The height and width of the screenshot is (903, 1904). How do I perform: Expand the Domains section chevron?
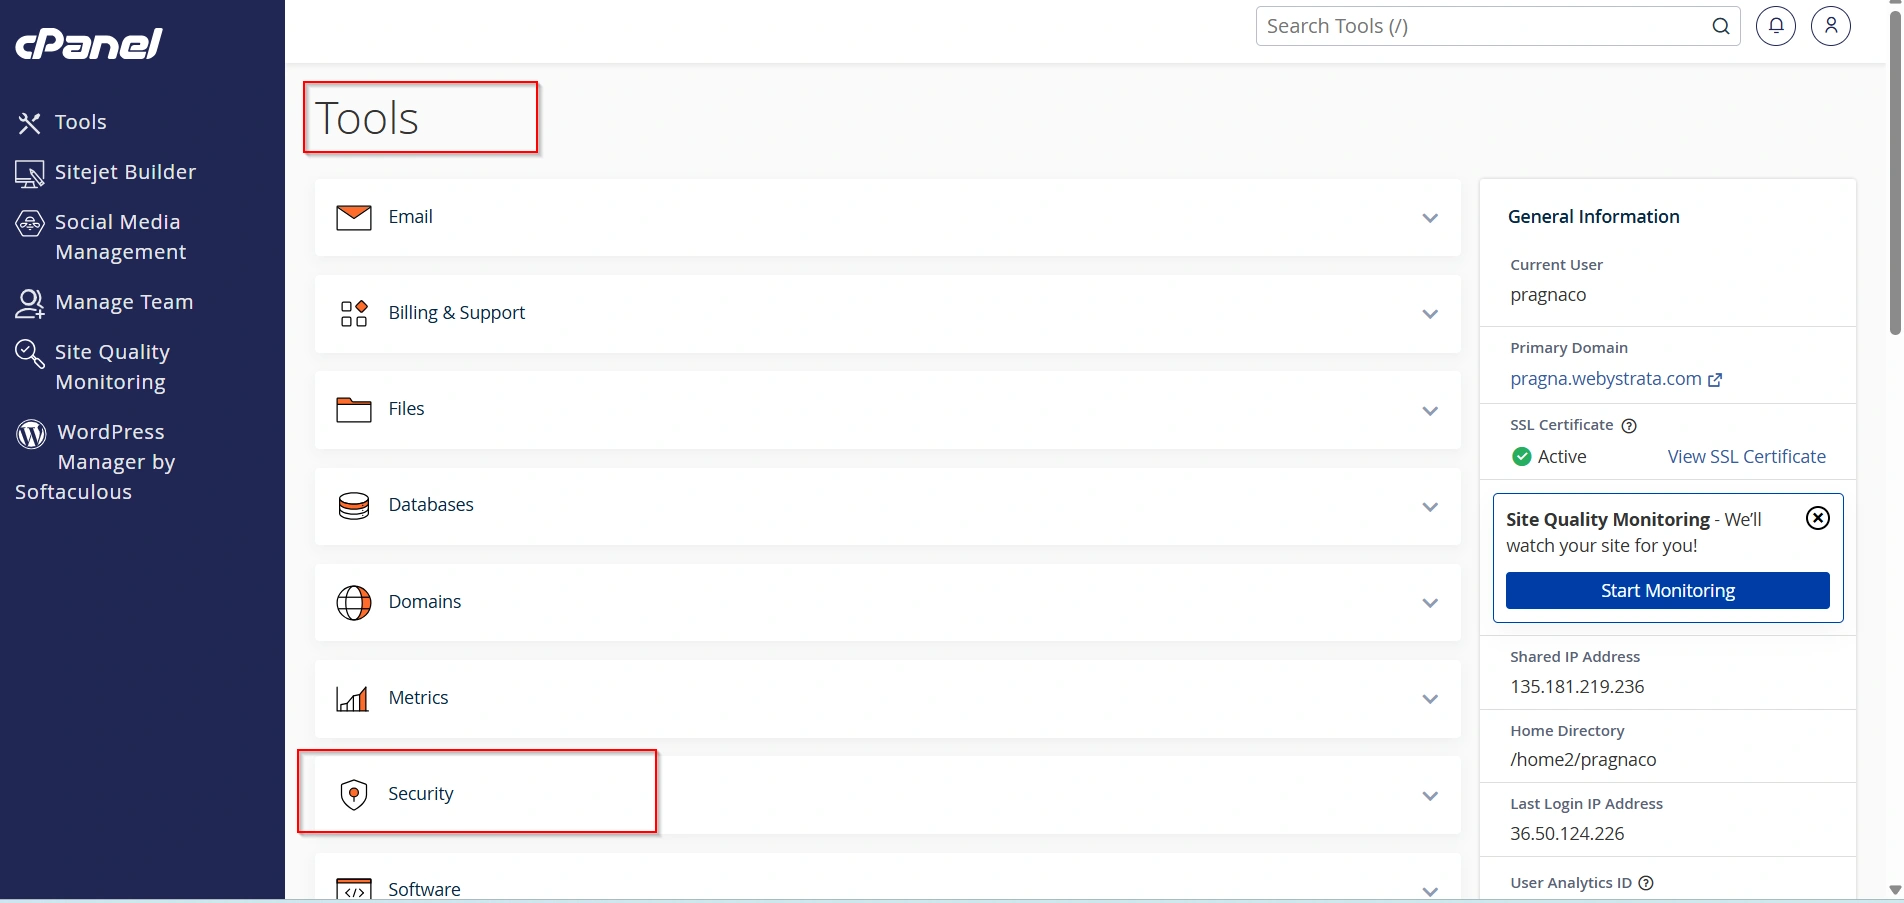click(1430, 603)
